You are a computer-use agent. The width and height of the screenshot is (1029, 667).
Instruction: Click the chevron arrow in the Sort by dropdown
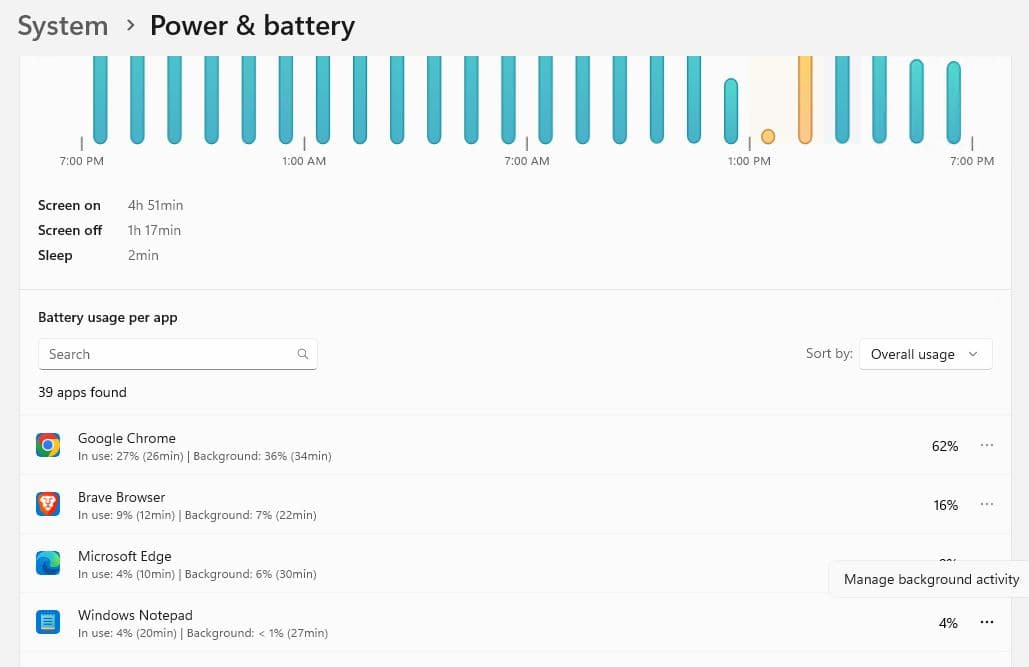(973, 355)
